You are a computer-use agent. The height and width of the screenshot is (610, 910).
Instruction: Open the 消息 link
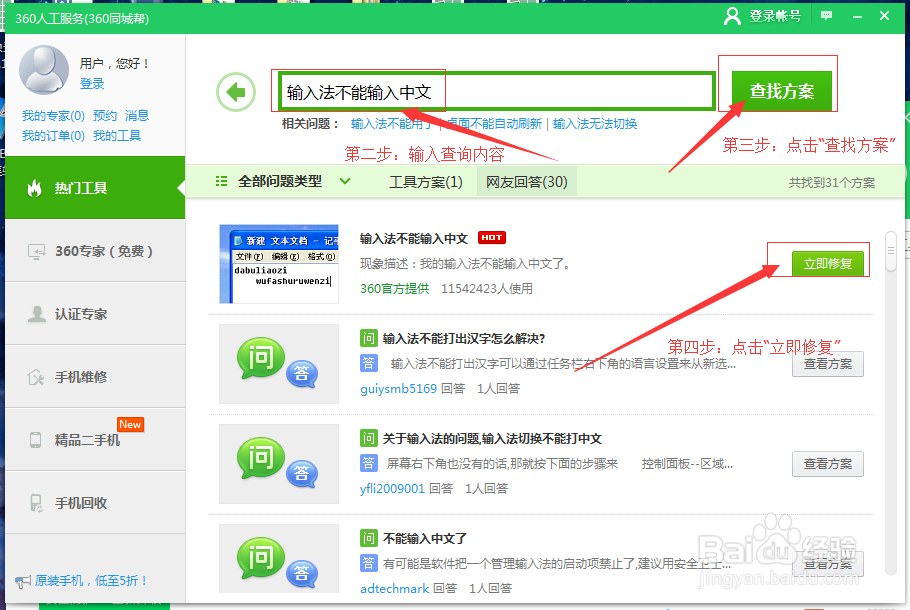137,115
